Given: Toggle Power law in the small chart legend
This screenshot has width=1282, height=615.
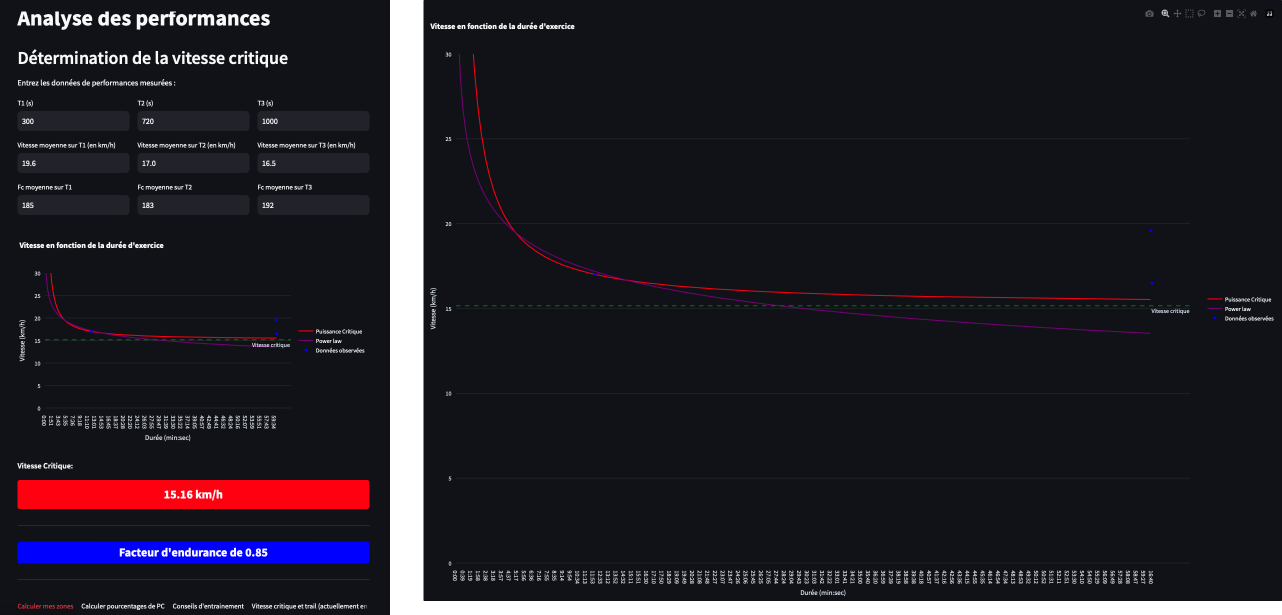Looking at the screenshot, I should click(329, 341).
